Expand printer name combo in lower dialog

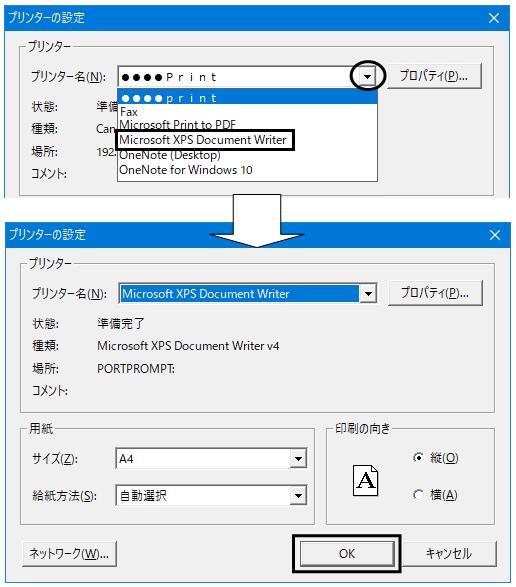368,294
